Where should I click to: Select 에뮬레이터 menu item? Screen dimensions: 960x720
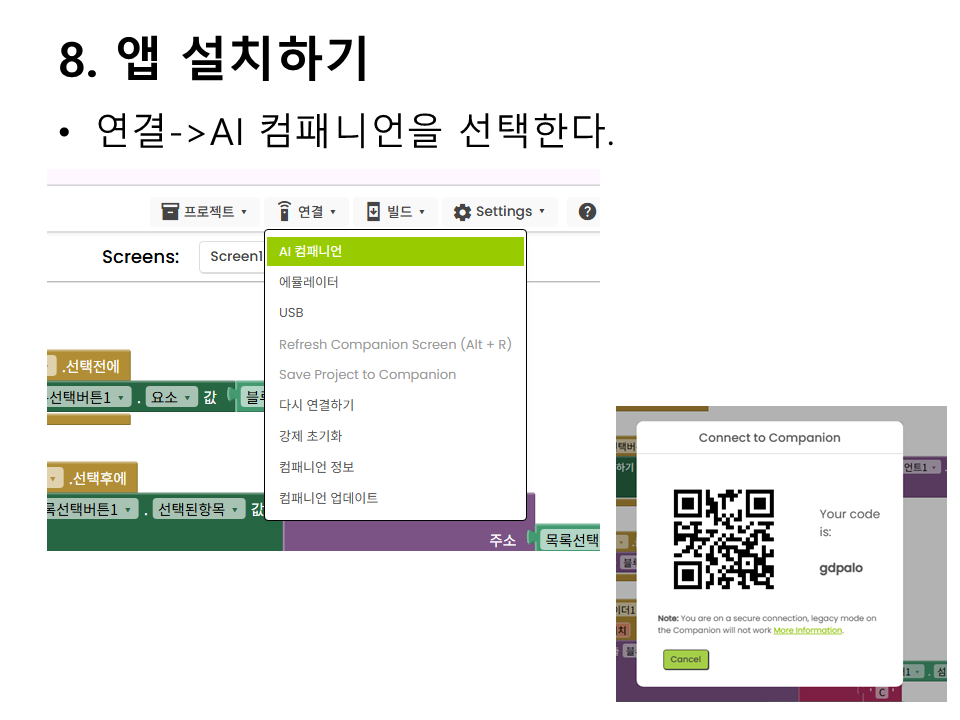click(x=396, y=282)
